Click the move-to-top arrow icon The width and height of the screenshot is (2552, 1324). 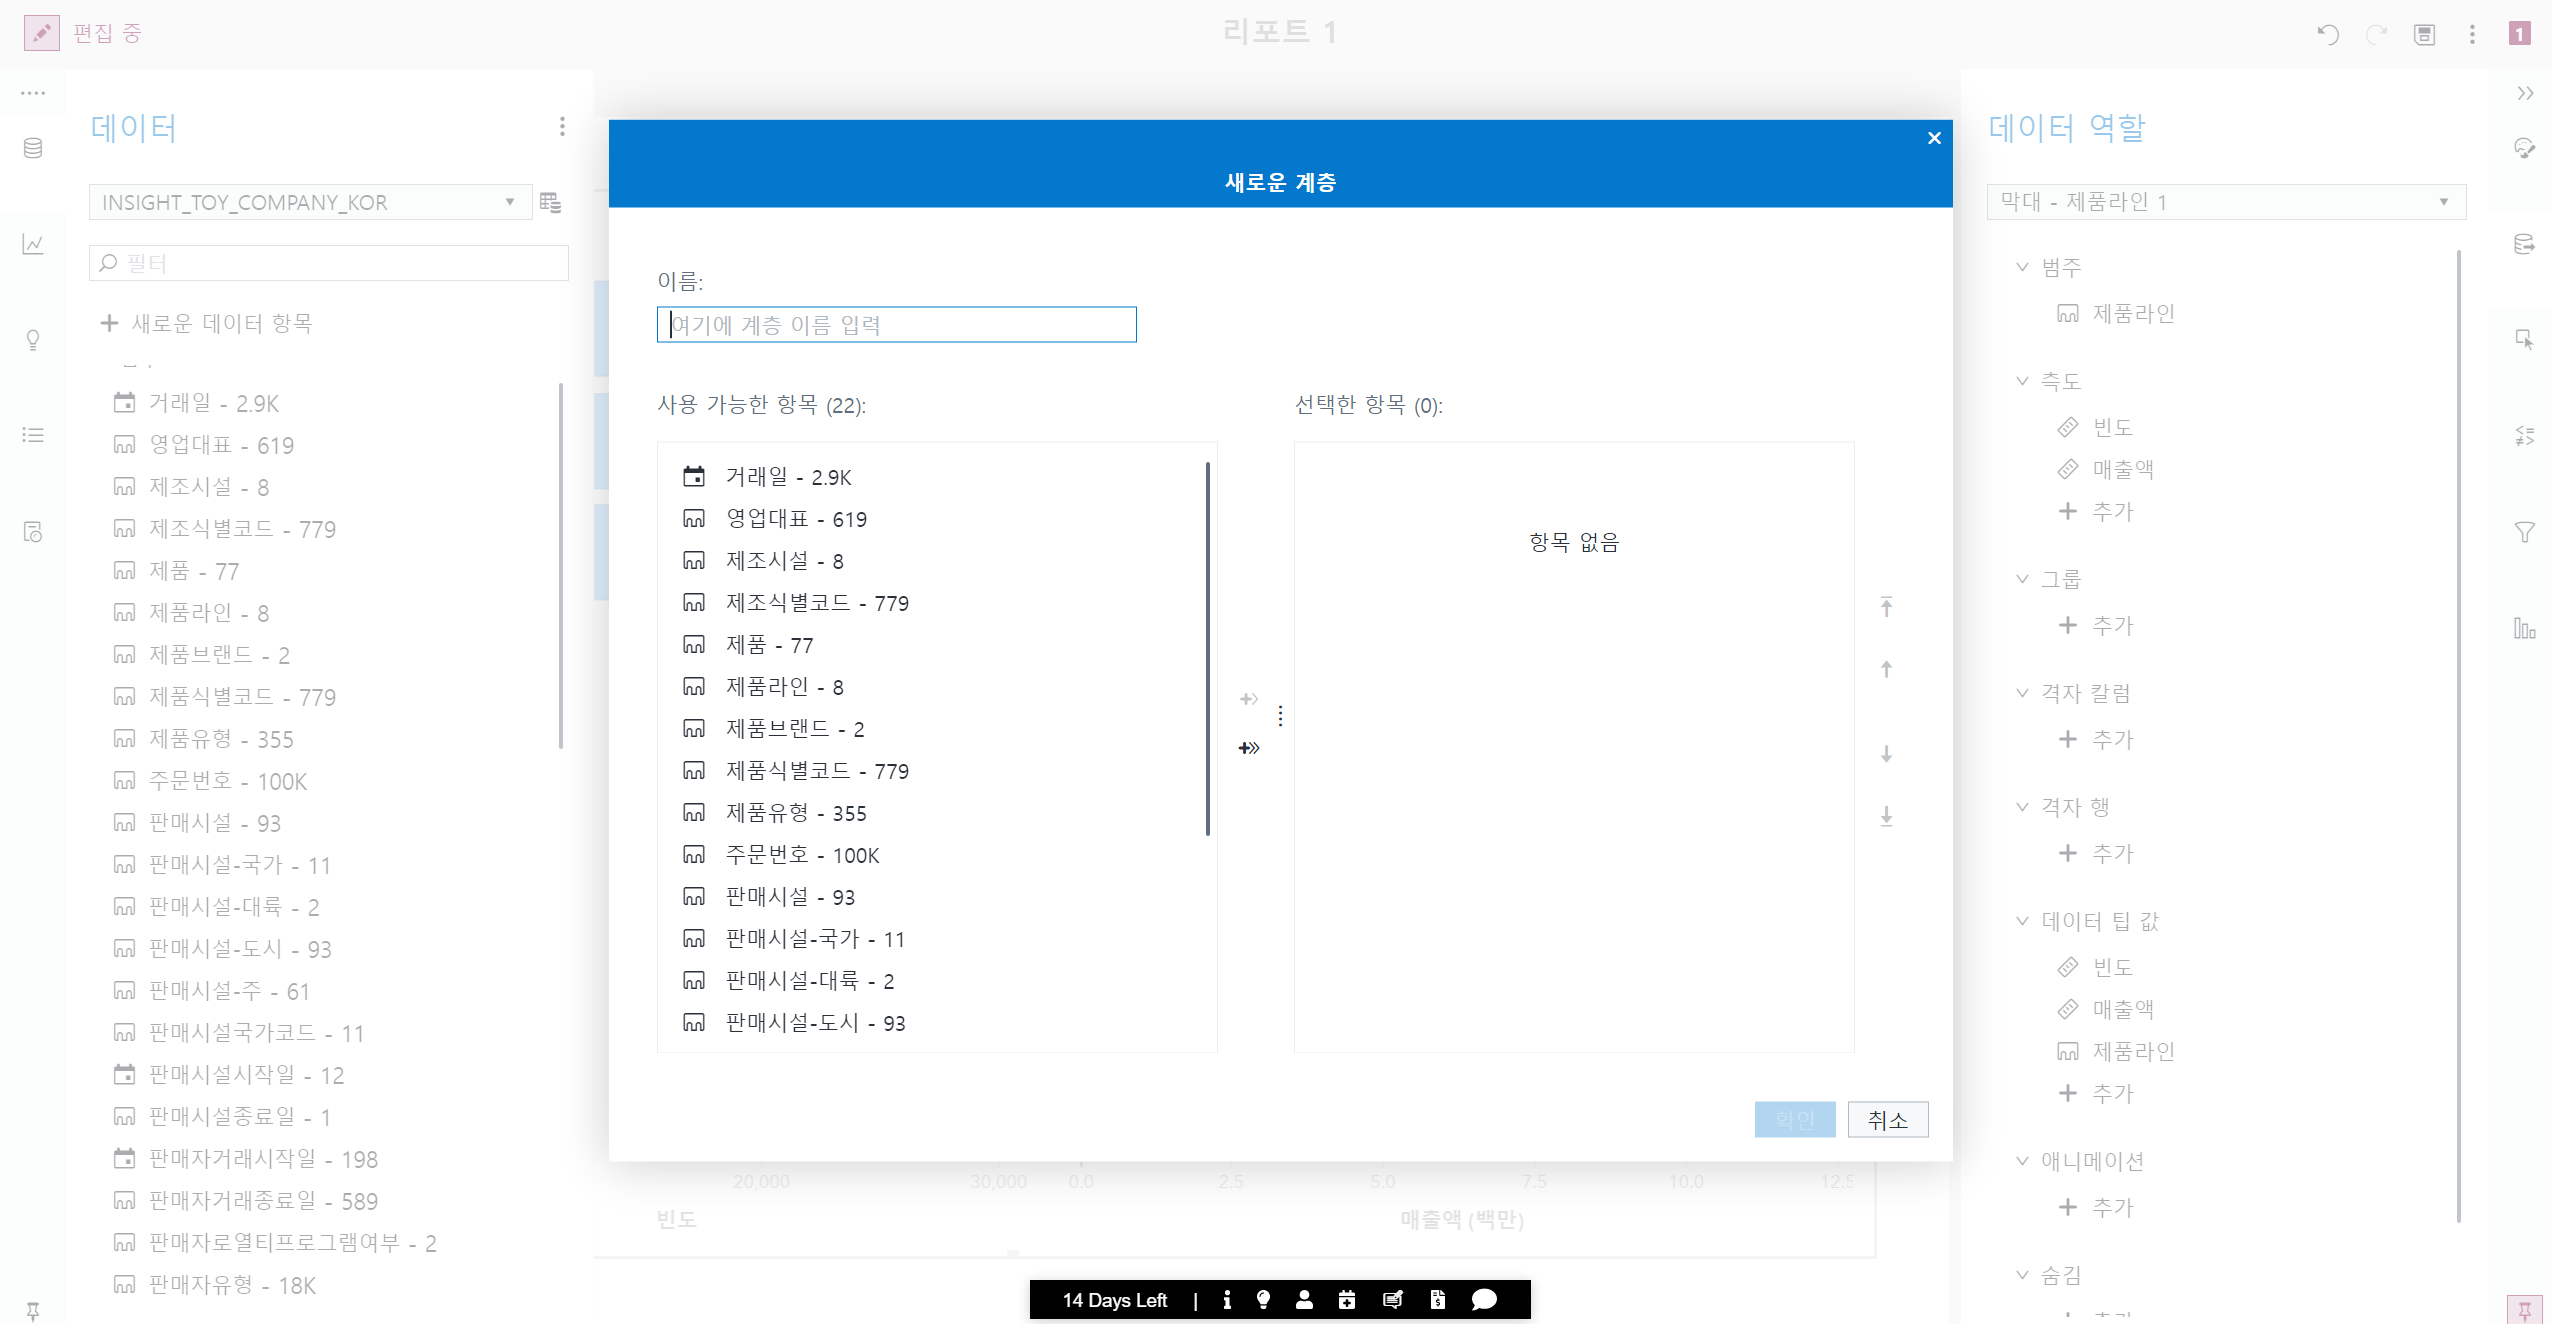click(x=1886, y=607)
